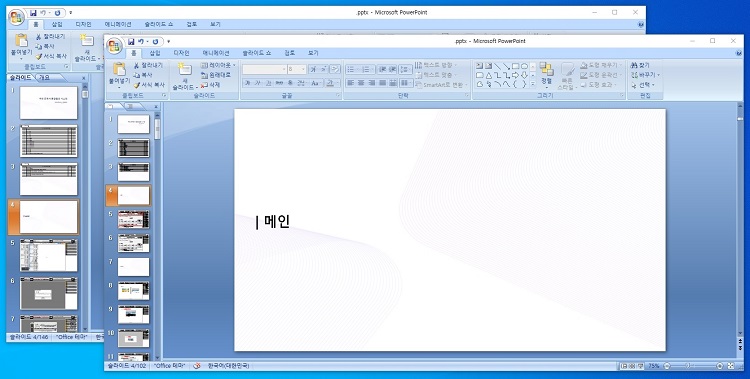Click 찾기 (Find) in the editing group
The height and width of the screenshot is (379, 750).
point(640,65)
